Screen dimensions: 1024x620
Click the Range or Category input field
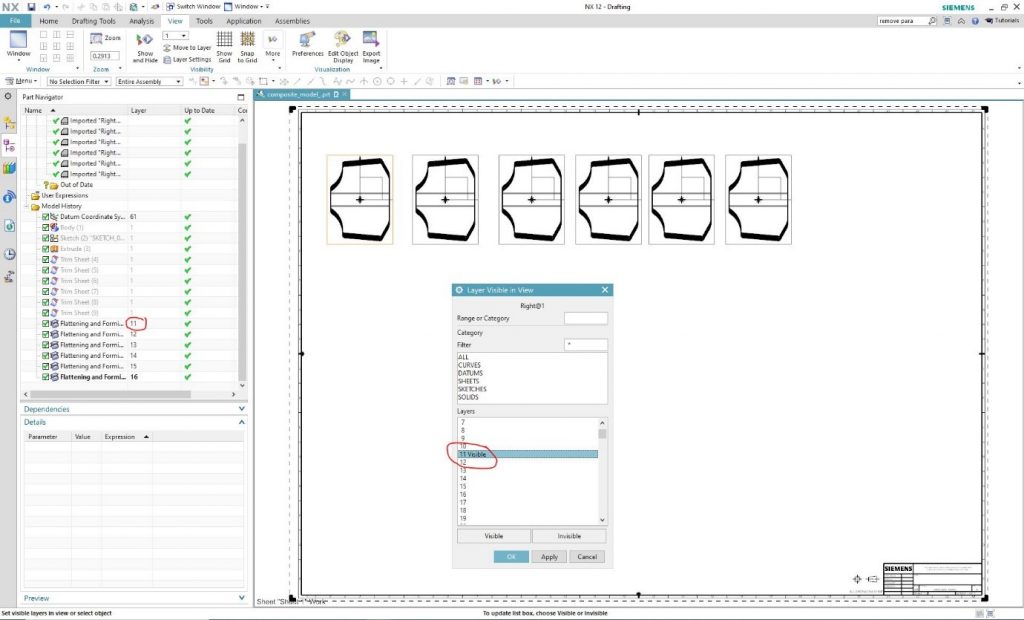(585, 318)
